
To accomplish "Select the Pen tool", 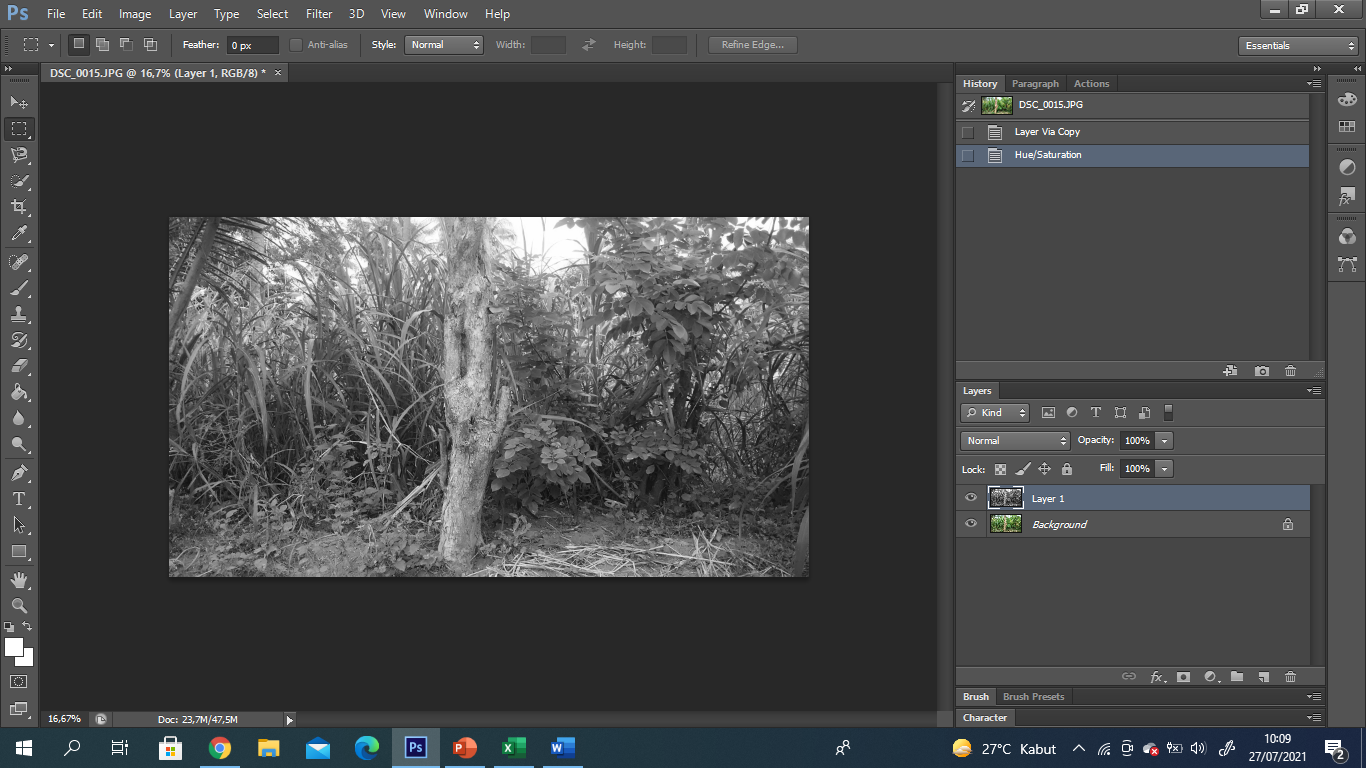I will pos(19,472).
